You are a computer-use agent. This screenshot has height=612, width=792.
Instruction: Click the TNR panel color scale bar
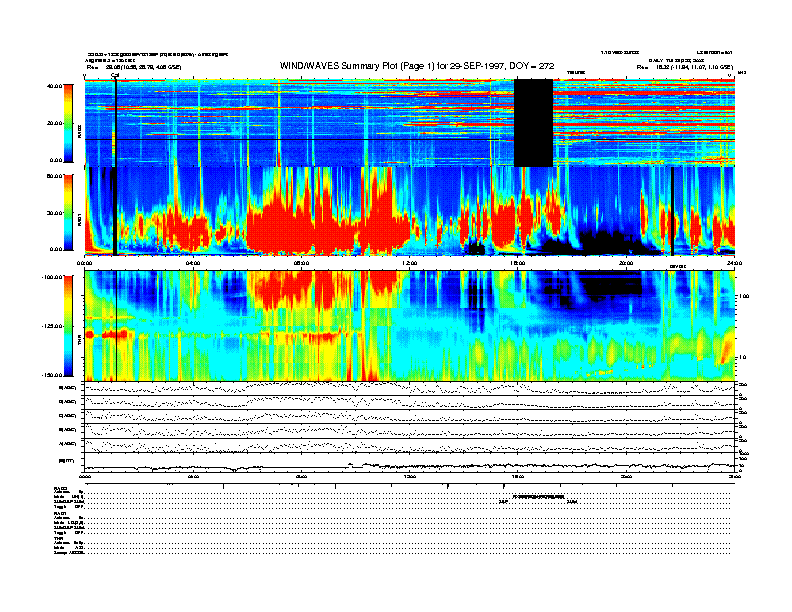[68, 326]
